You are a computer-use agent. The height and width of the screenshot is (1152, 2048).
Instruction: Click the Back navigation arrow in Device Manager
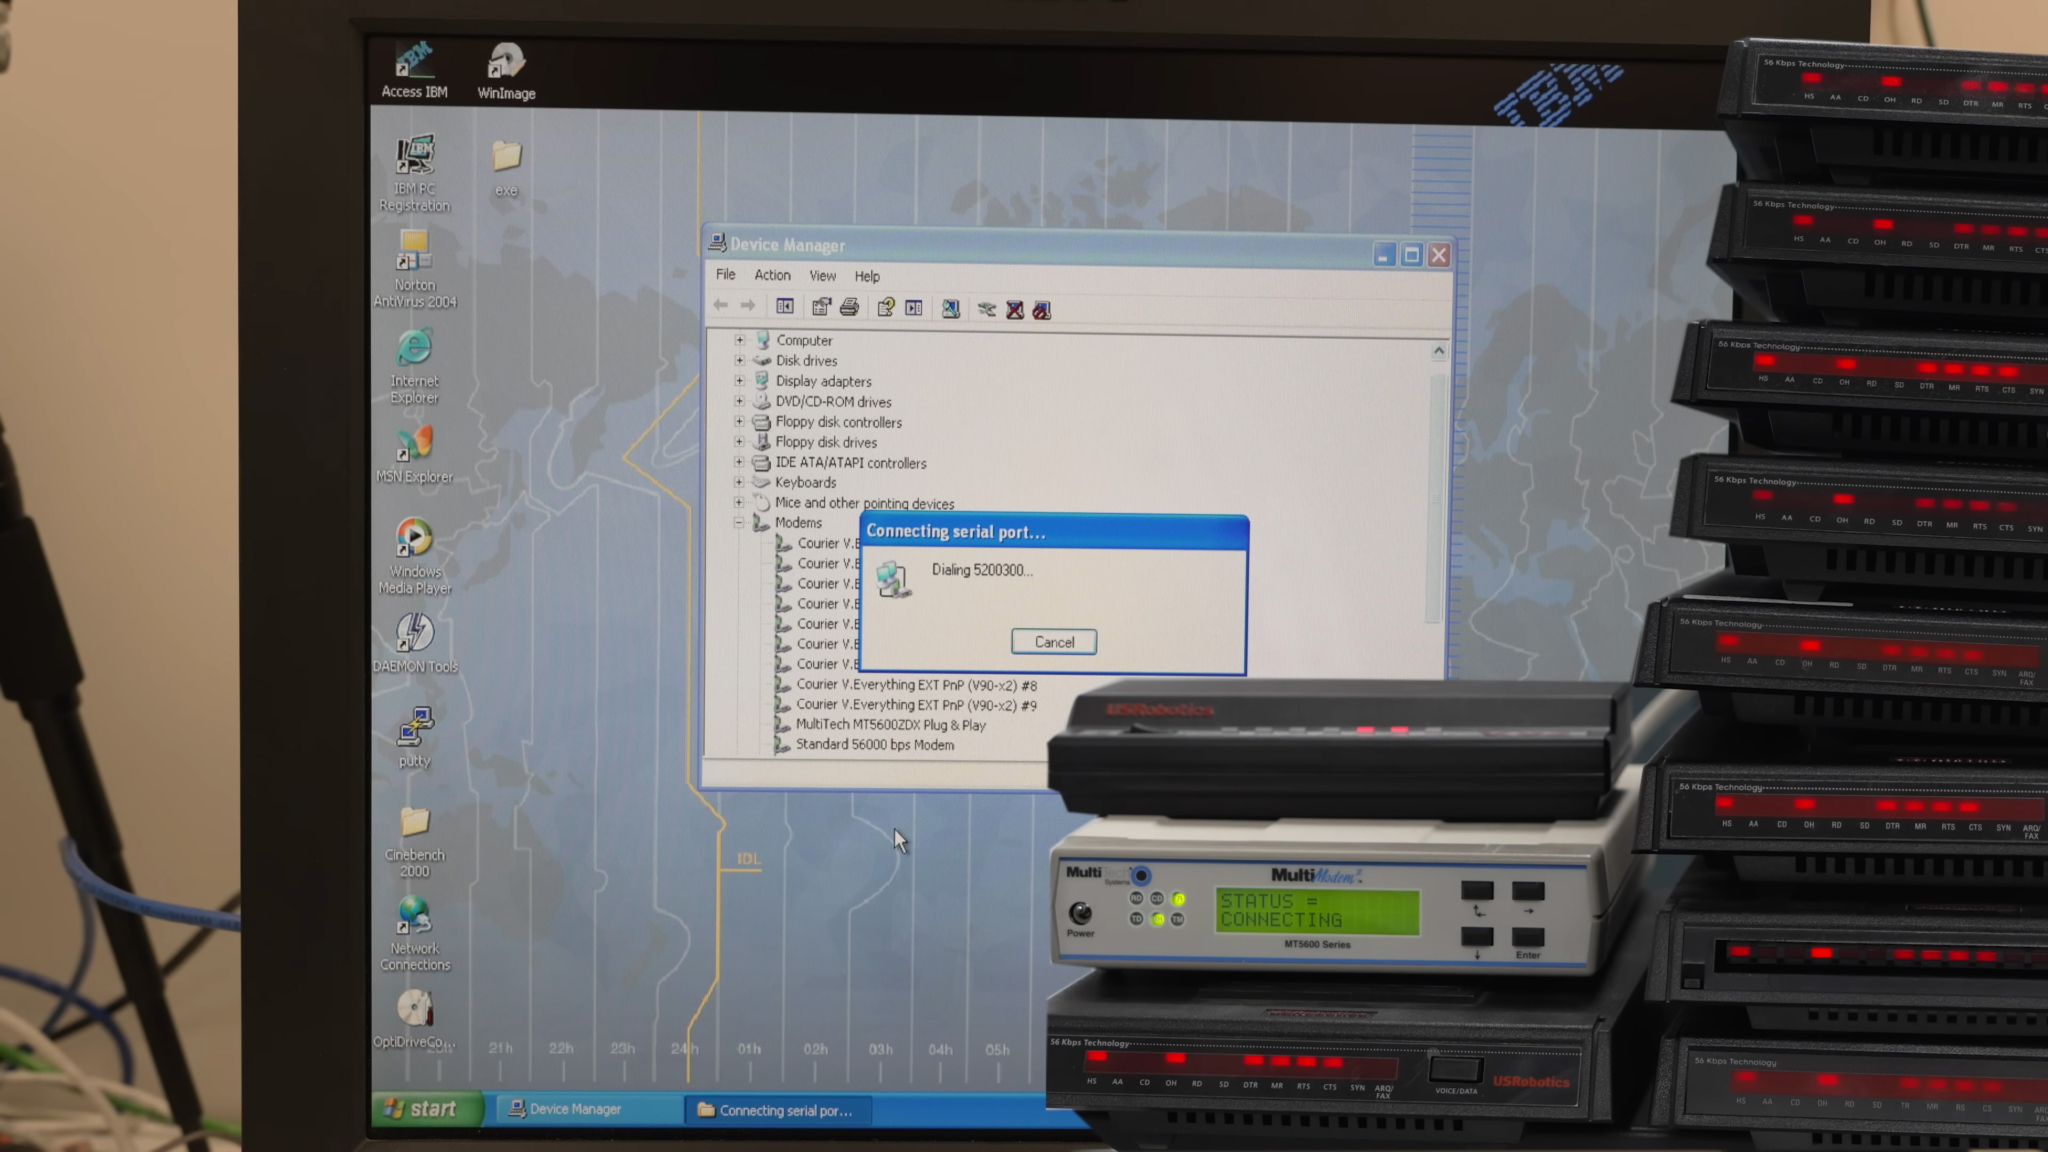point(719,306)
